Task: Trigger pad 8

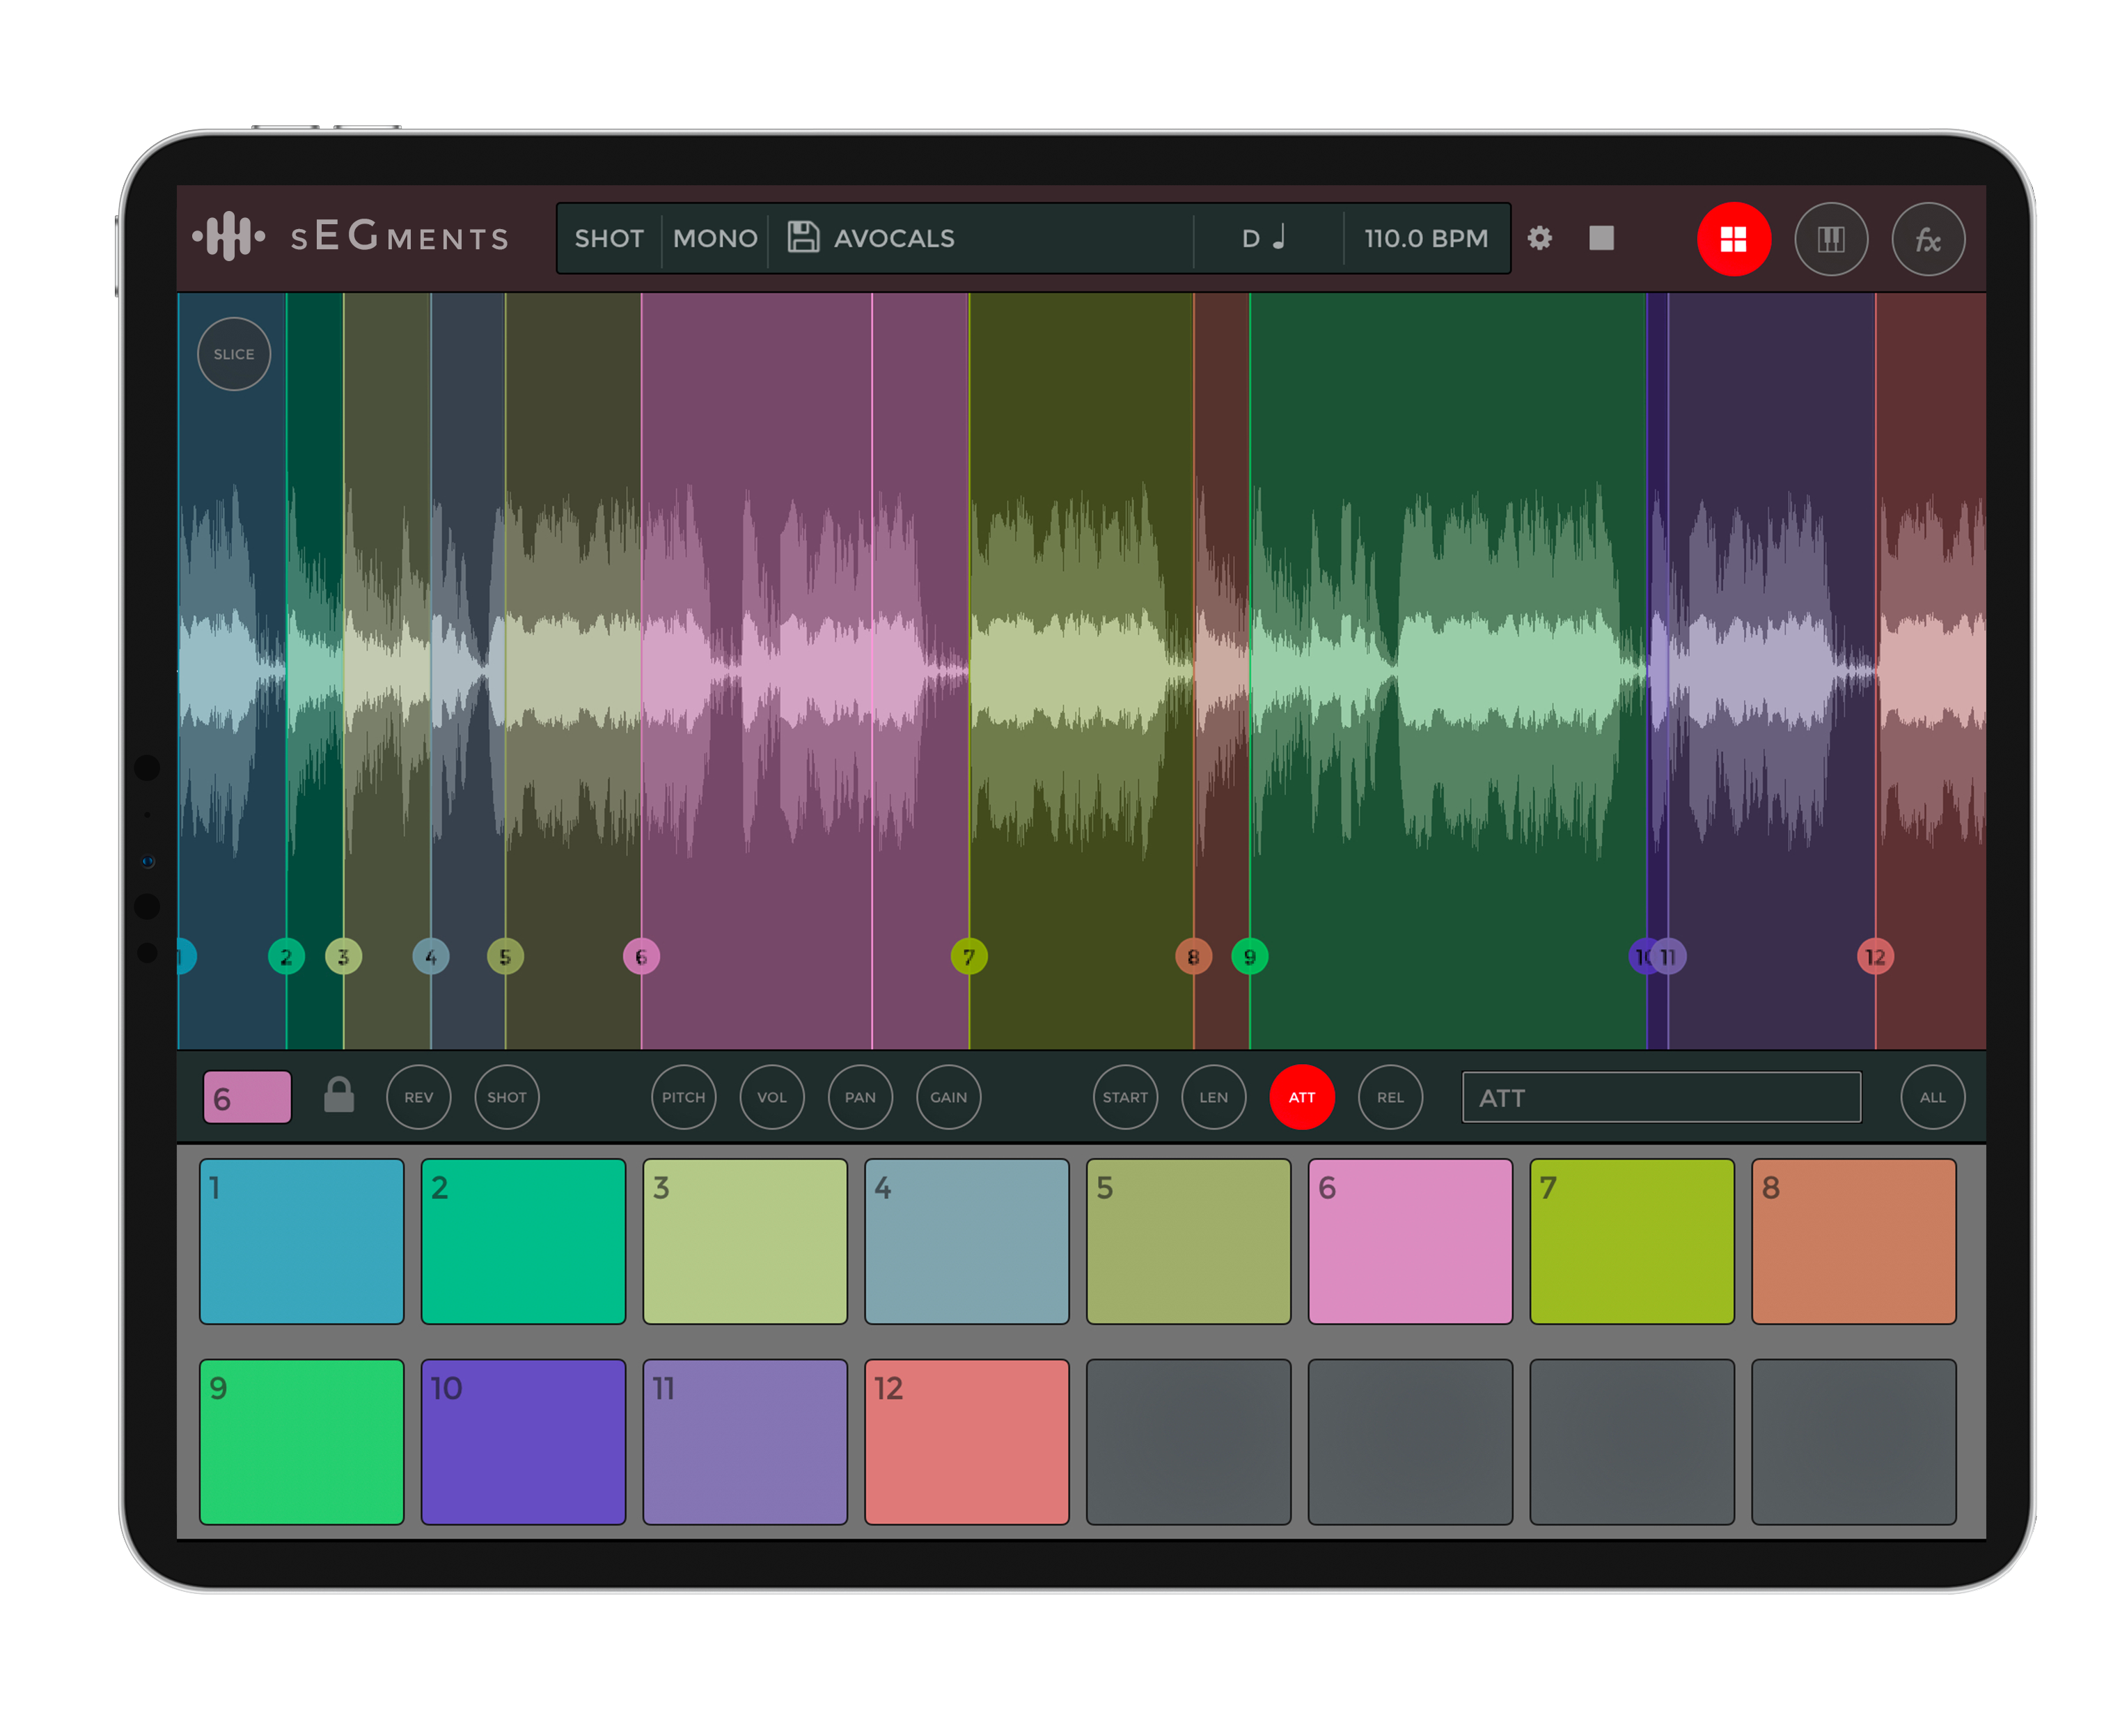Action: 1853,1241
